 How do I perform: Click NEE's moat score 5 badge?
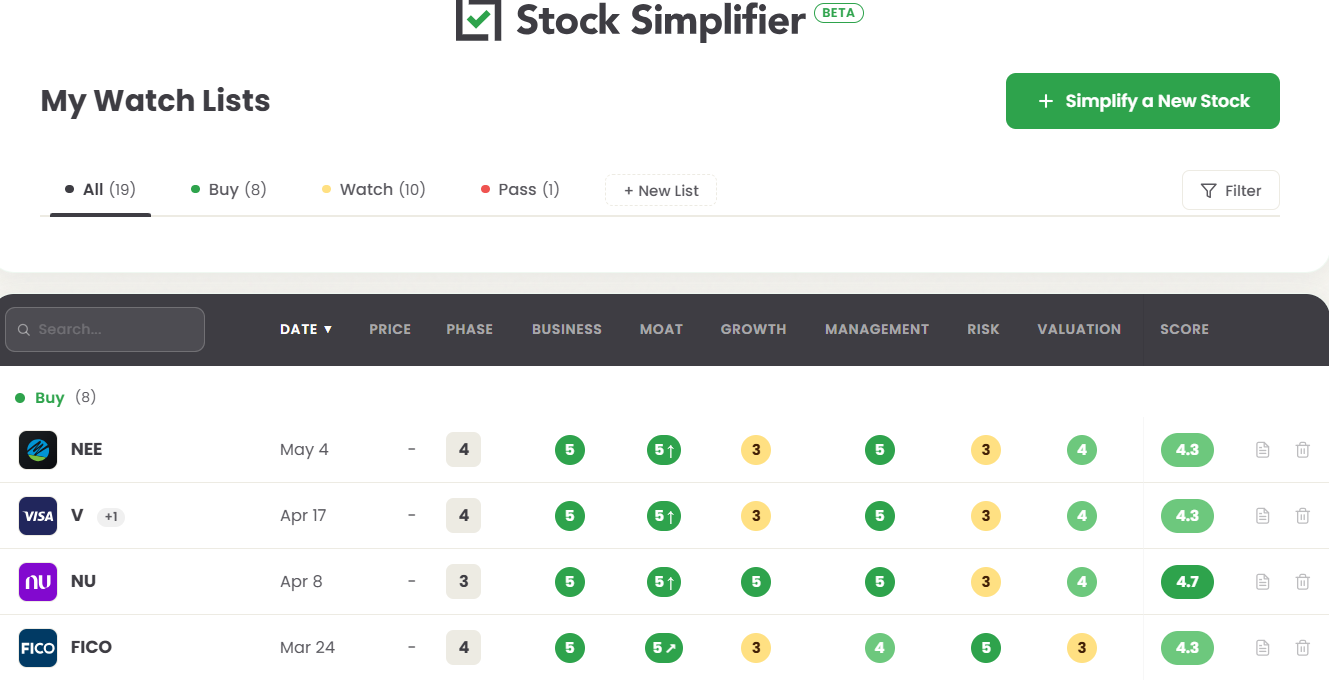click(664, 450)
